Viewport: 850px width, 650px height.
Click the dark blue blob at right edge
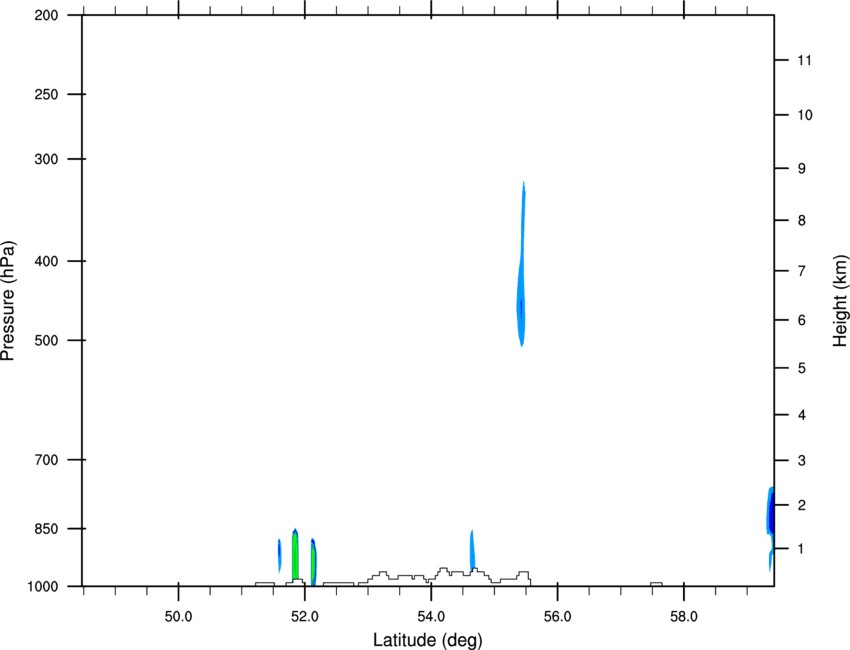click(x=770, y=512)
